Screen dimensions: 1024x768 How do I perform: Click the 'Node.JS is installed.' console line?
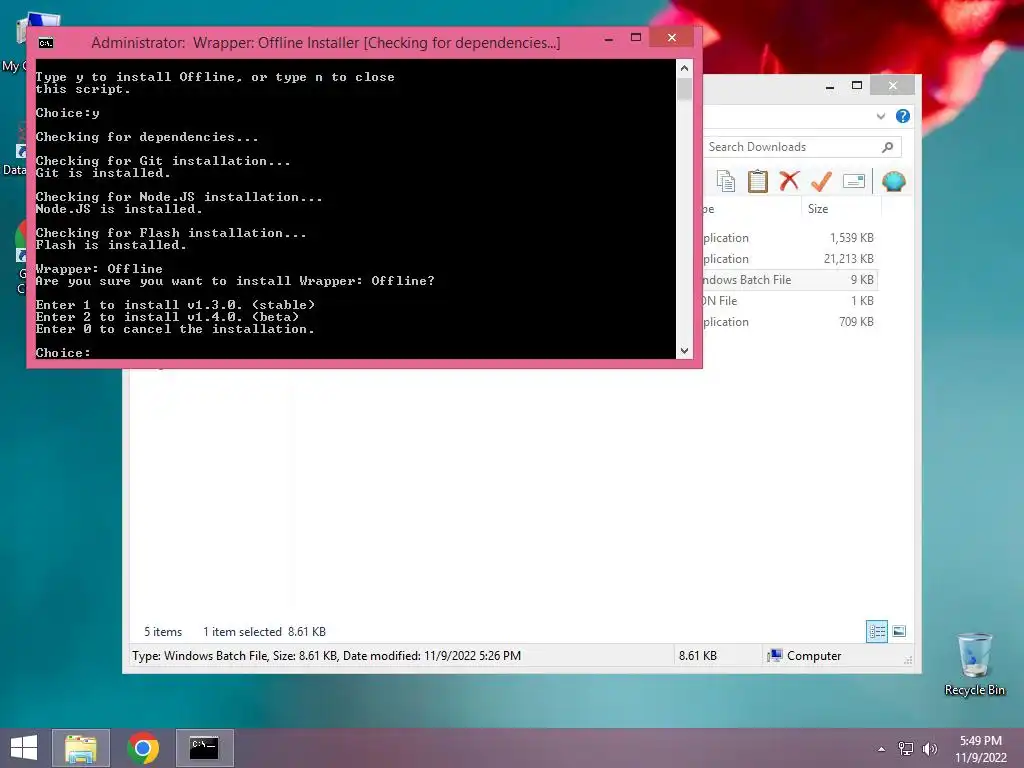pos(119,209)
